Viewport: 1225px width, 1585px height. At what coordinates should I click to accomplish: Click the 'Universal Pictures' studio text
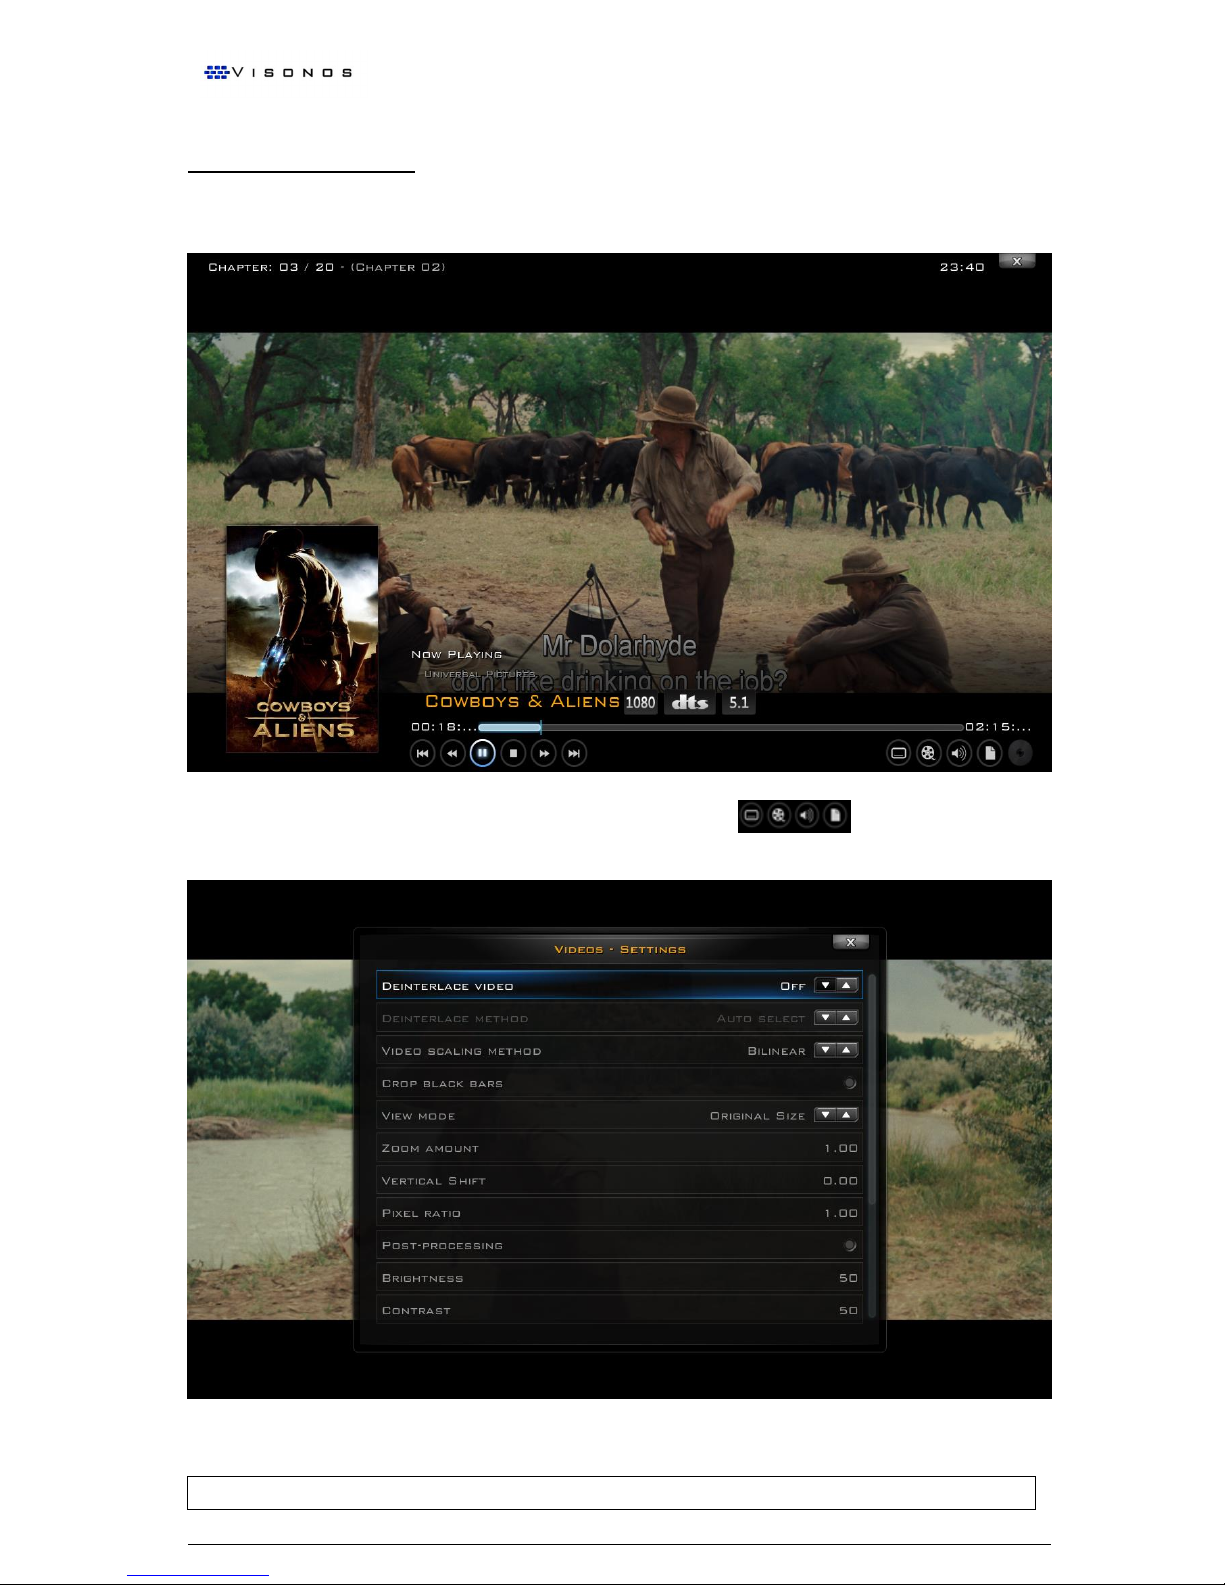tap(480, 674)
